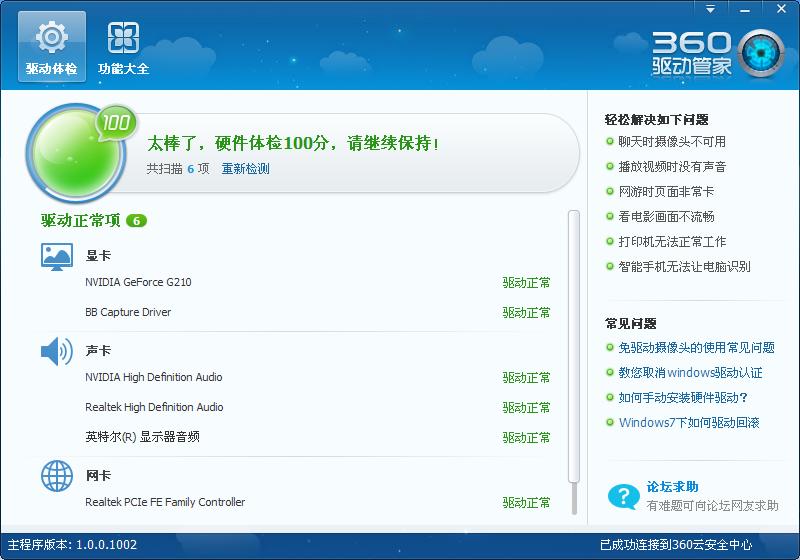Viewport: 800px width, 560px height.
Task: Click the 显卡 category heading
Action: (98, 256)
